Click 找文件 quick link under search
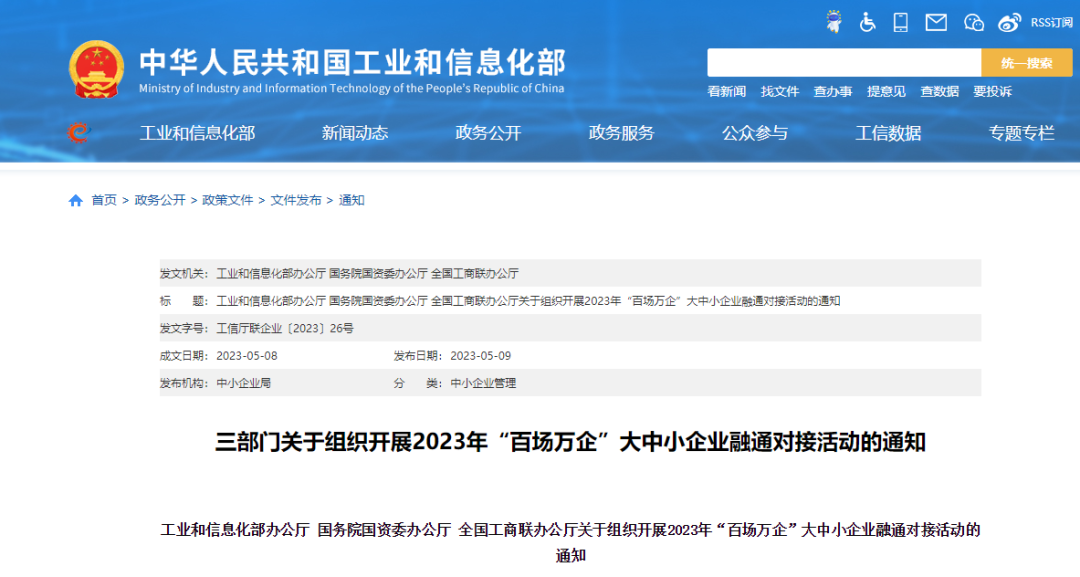 (x=780, y=91)
